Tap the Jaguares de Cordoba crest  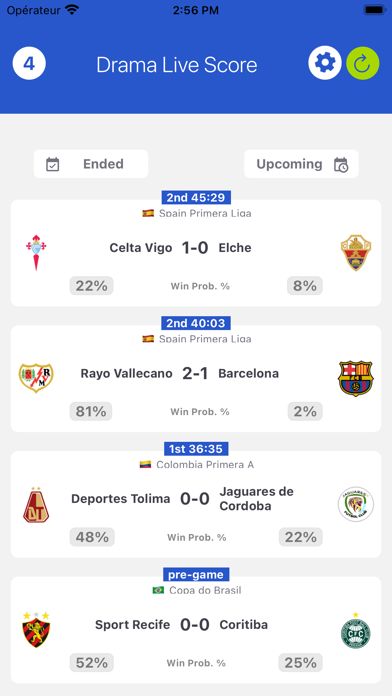[356, 504]
